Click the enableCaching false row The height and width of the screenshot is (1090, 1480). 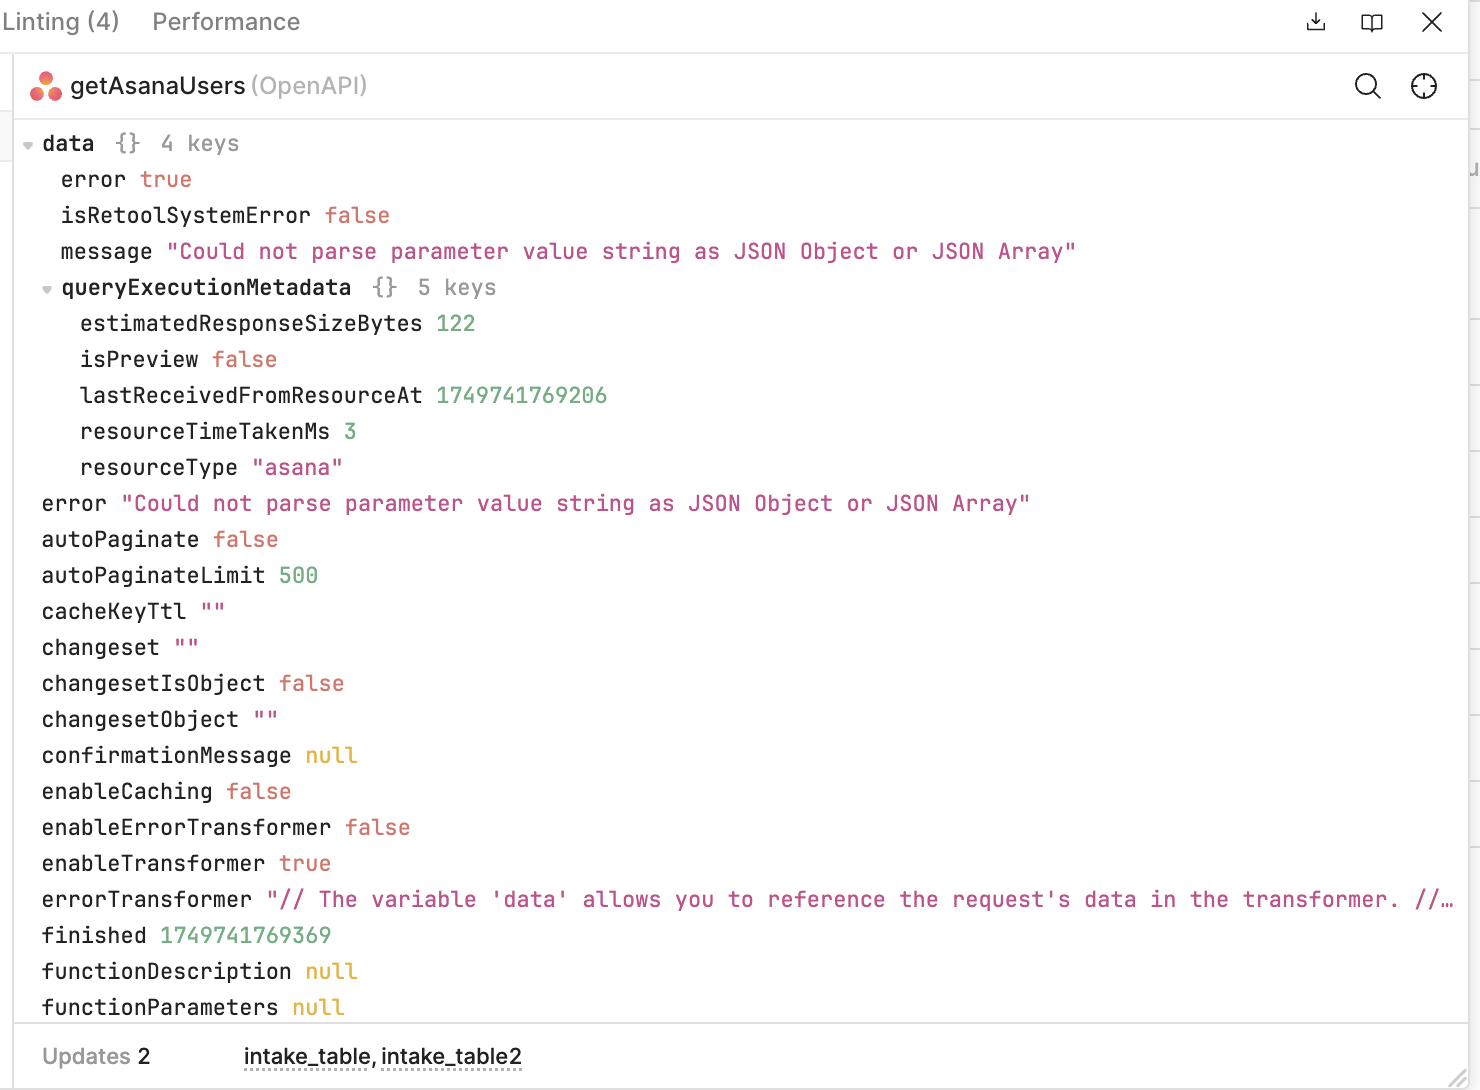point(166,792)
